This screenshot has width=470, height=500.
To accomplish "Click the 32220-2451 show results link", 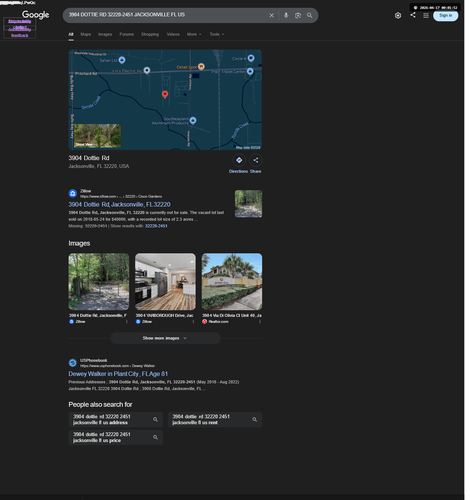I will tap(156, 226).
